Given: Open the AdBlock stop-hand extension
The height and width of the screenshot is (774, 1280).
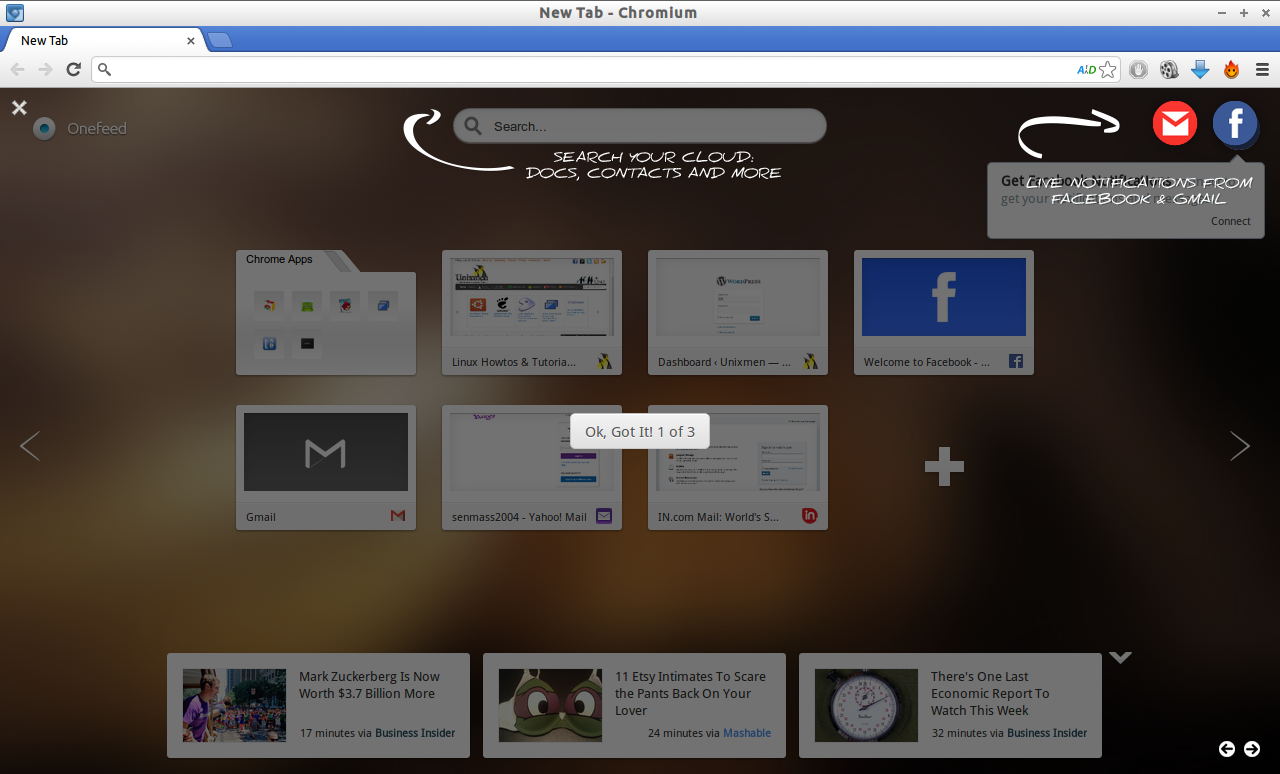Looking at the screenshot, I should (1138, 69).
